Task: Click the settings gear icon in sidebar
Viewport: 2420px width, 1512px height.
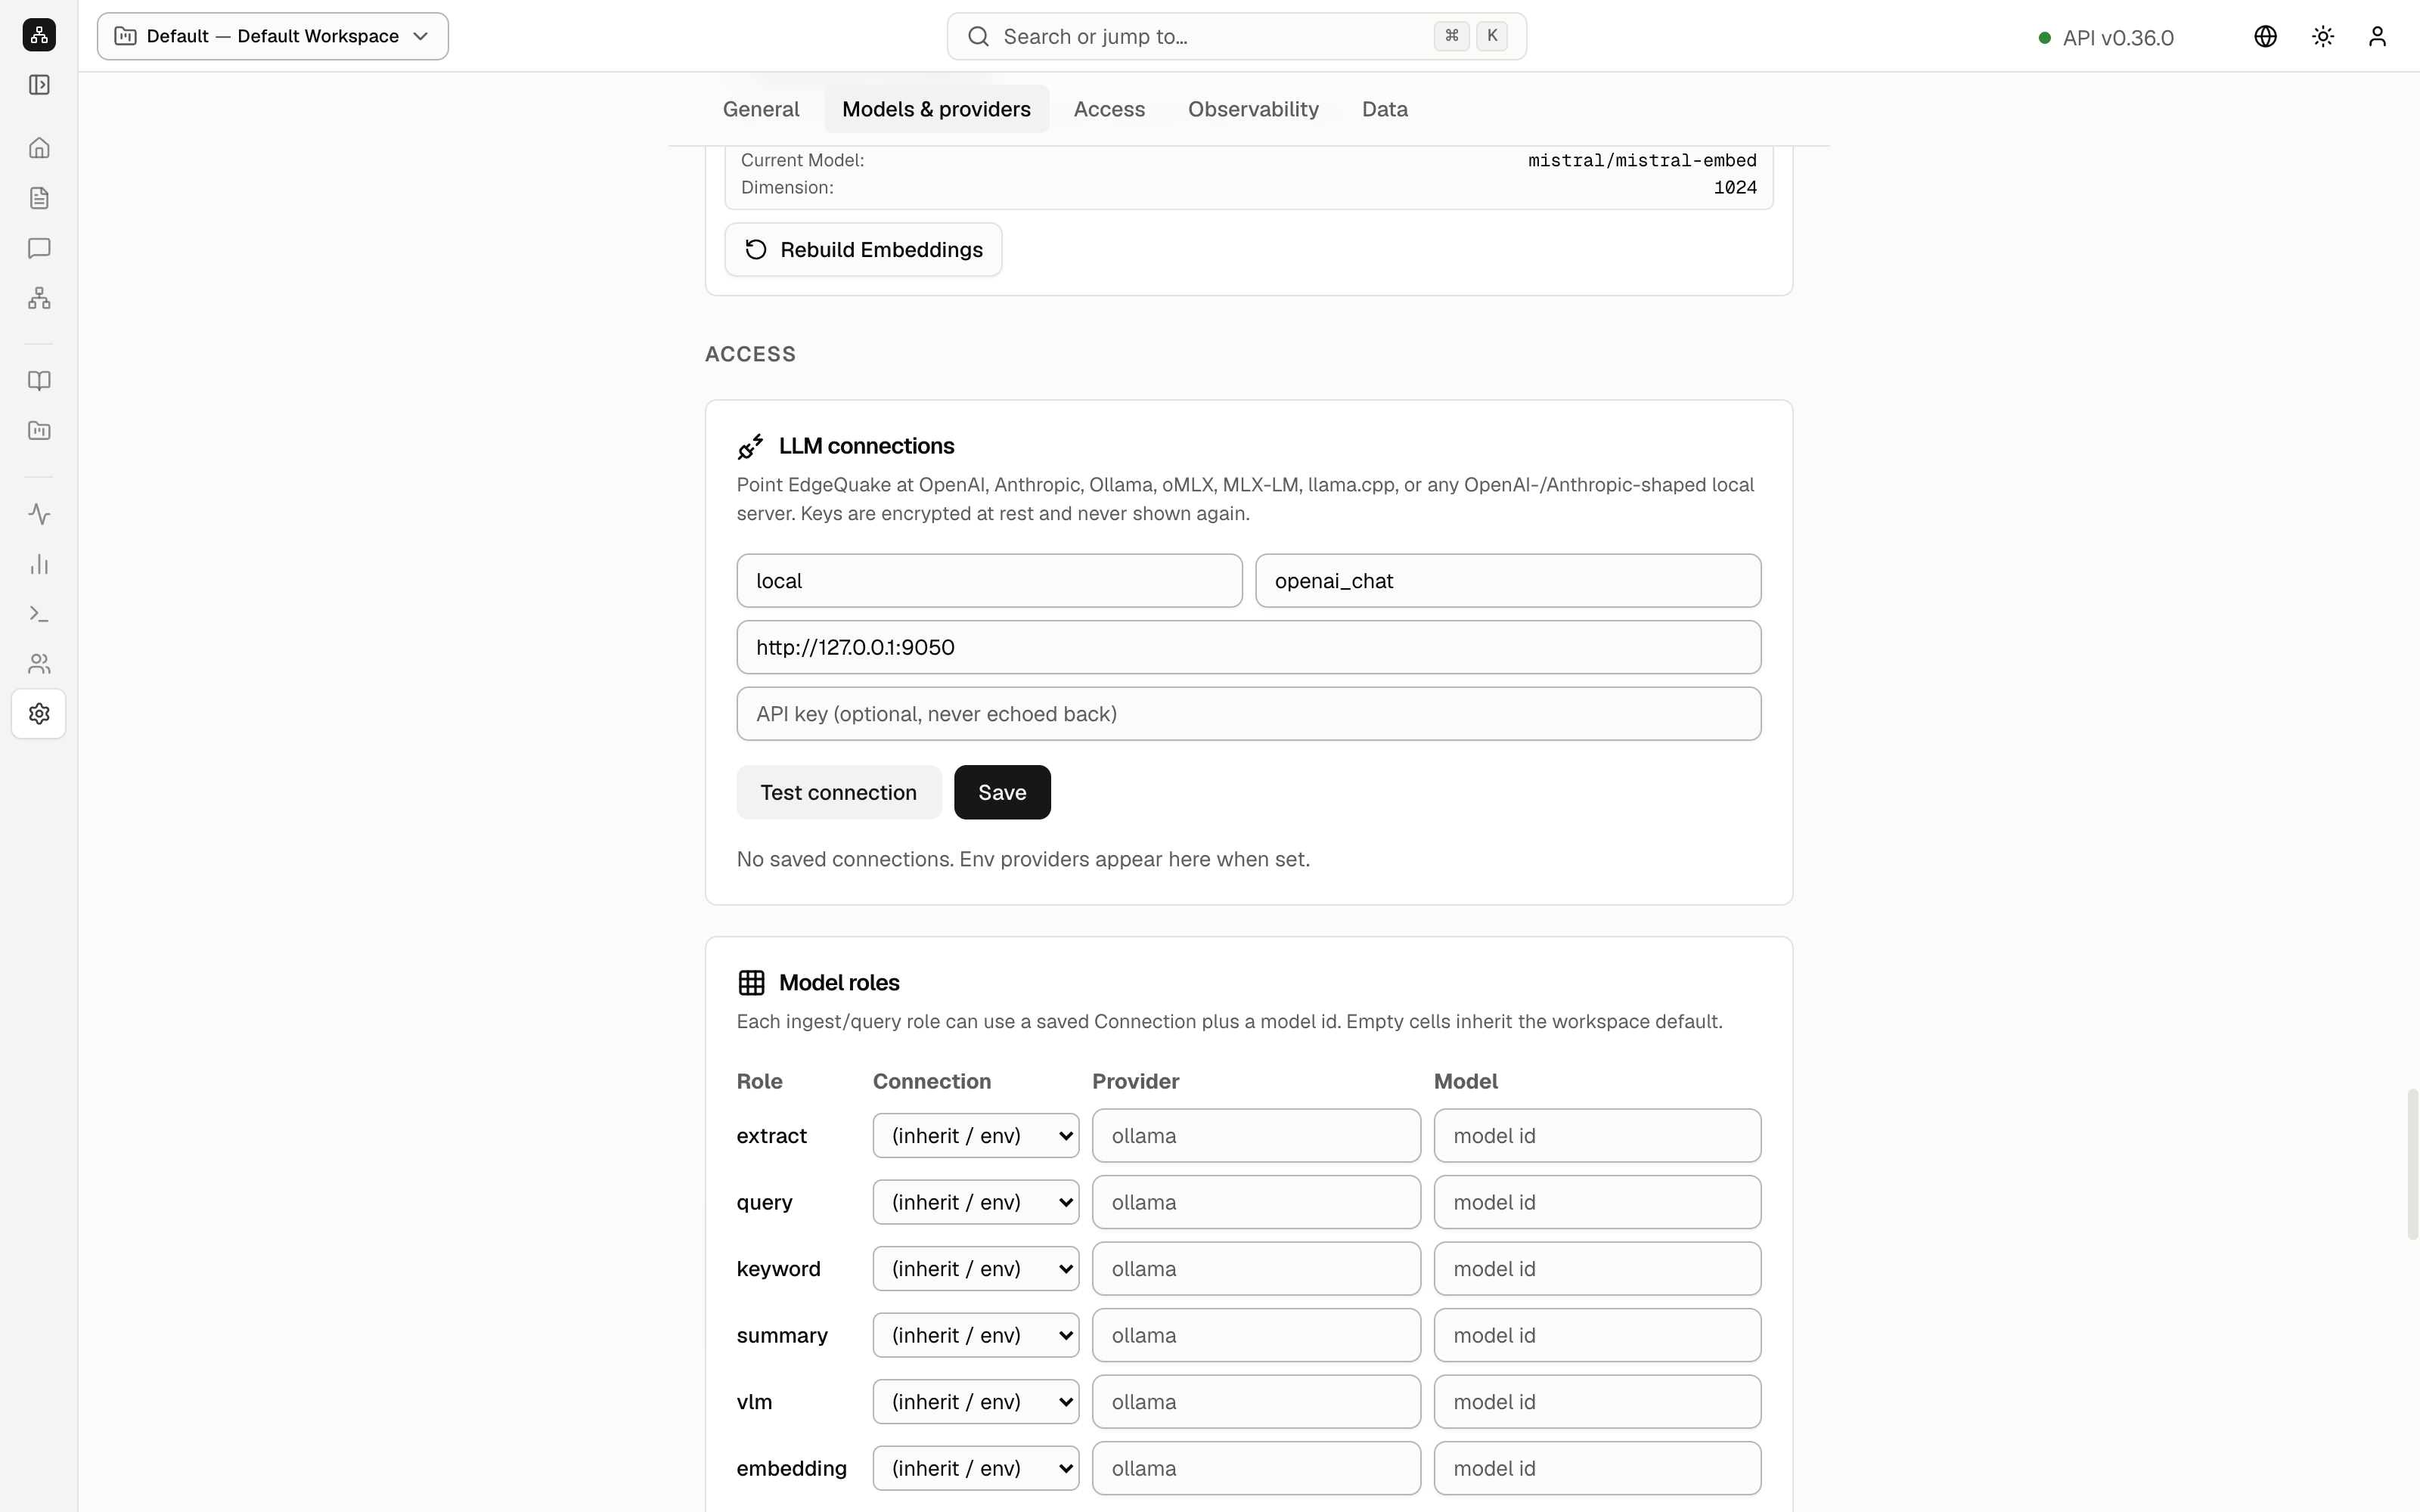Action: 39,714
